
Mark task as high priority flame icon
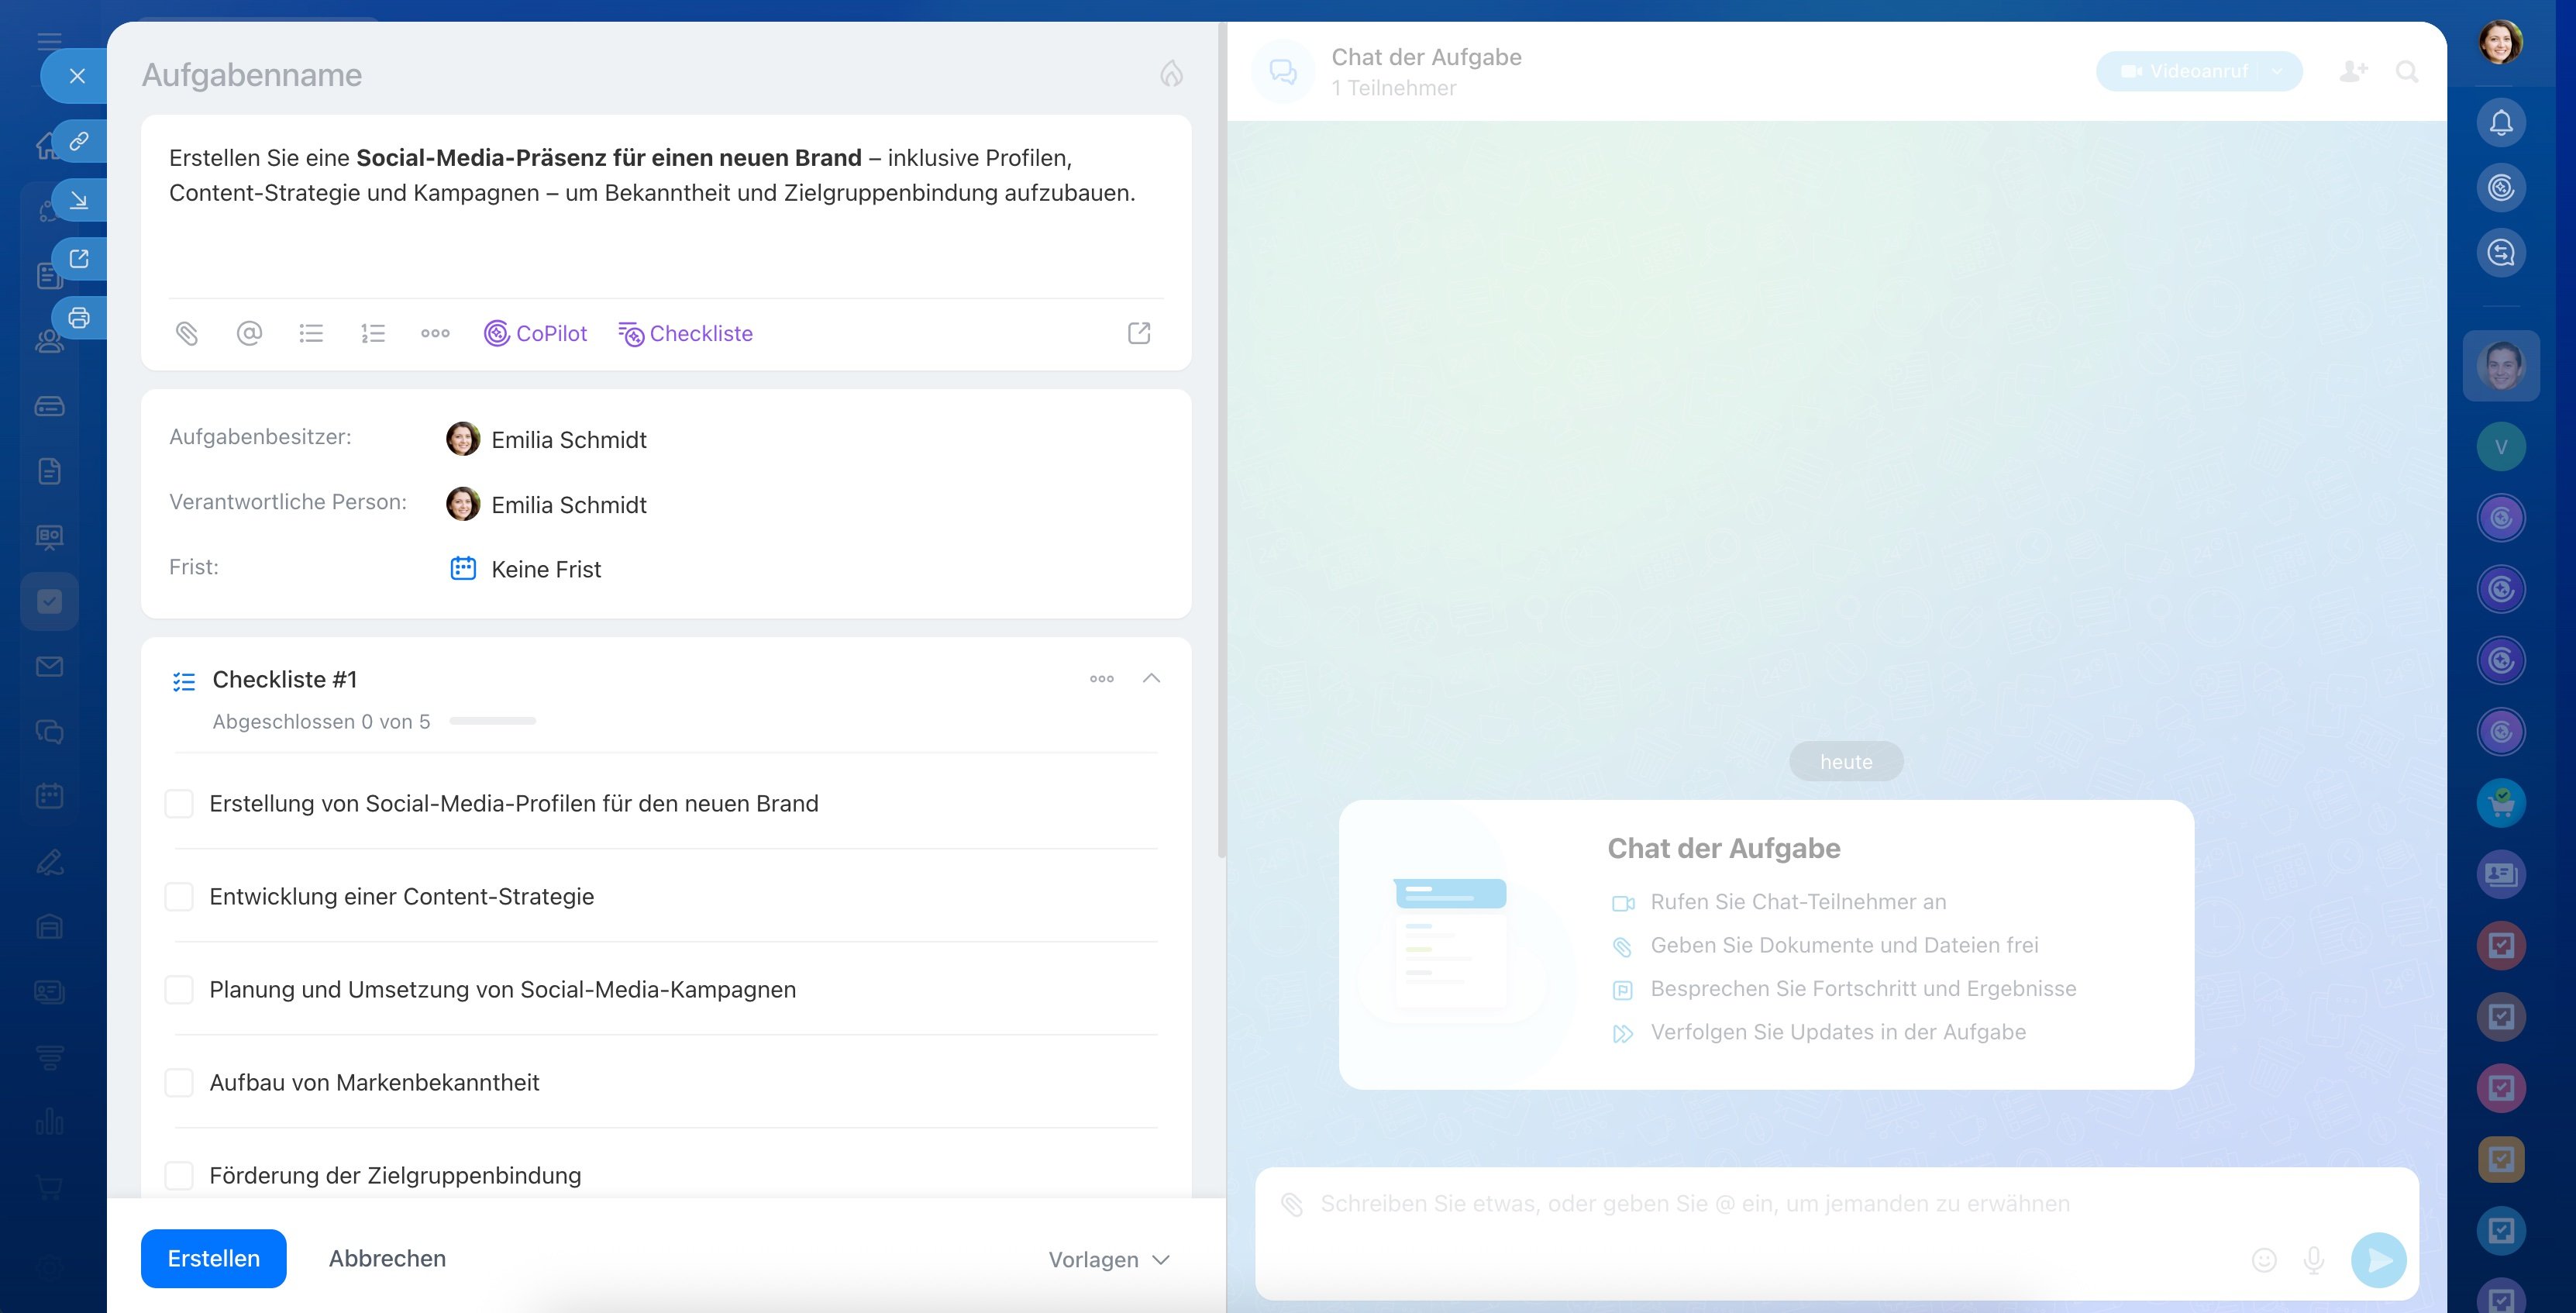1171,74
